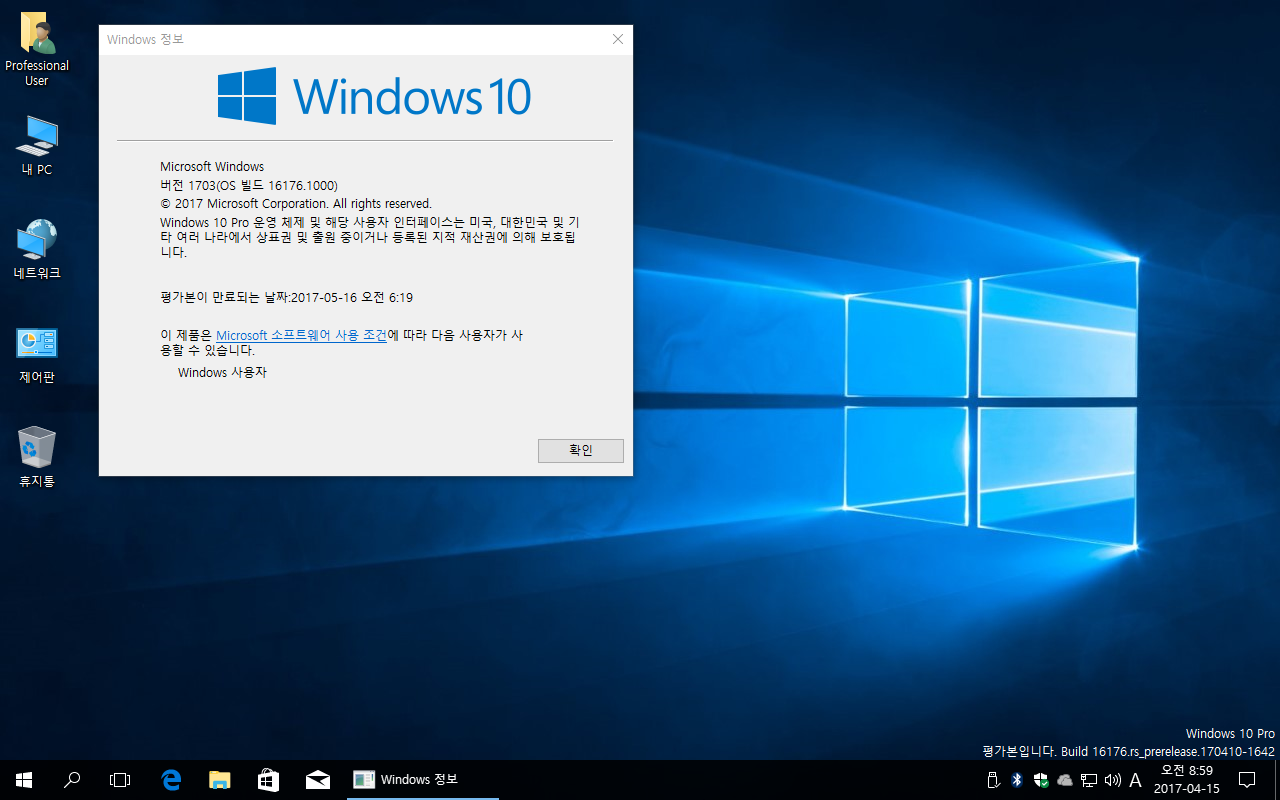Click the 확인 button
The height and width of the screenshot is (800, 1280).
581,451
